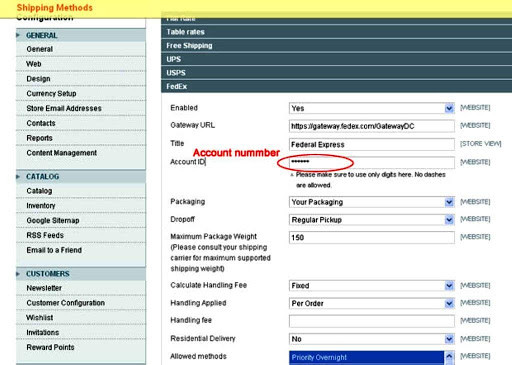
Task: Open the General configuration section
Action: 81,49
